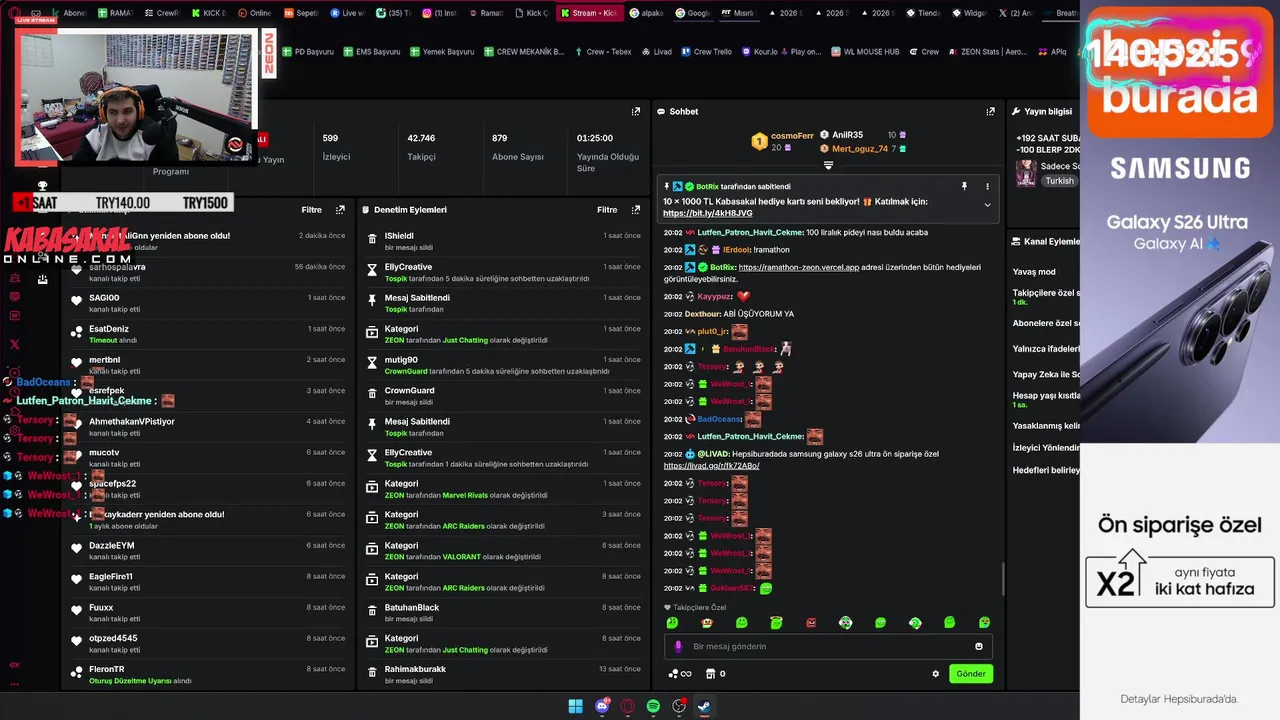Click the IShieldI moderation entry

click(504, 241)
